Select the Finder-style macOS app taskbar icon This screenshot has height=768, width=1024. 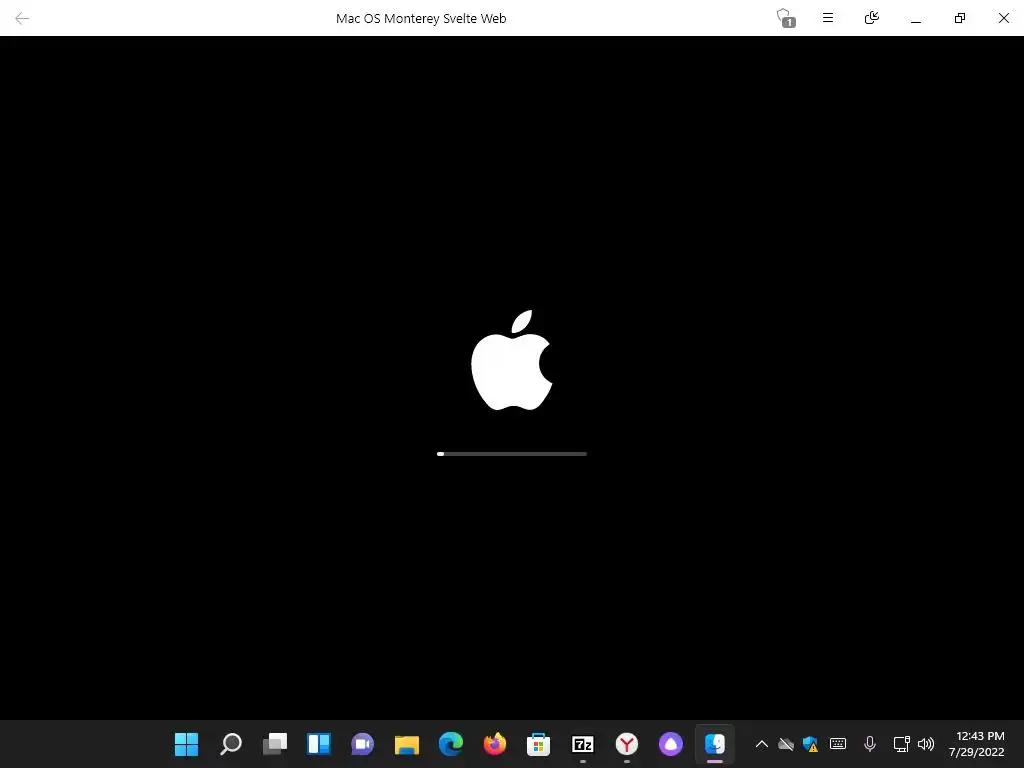714,744
